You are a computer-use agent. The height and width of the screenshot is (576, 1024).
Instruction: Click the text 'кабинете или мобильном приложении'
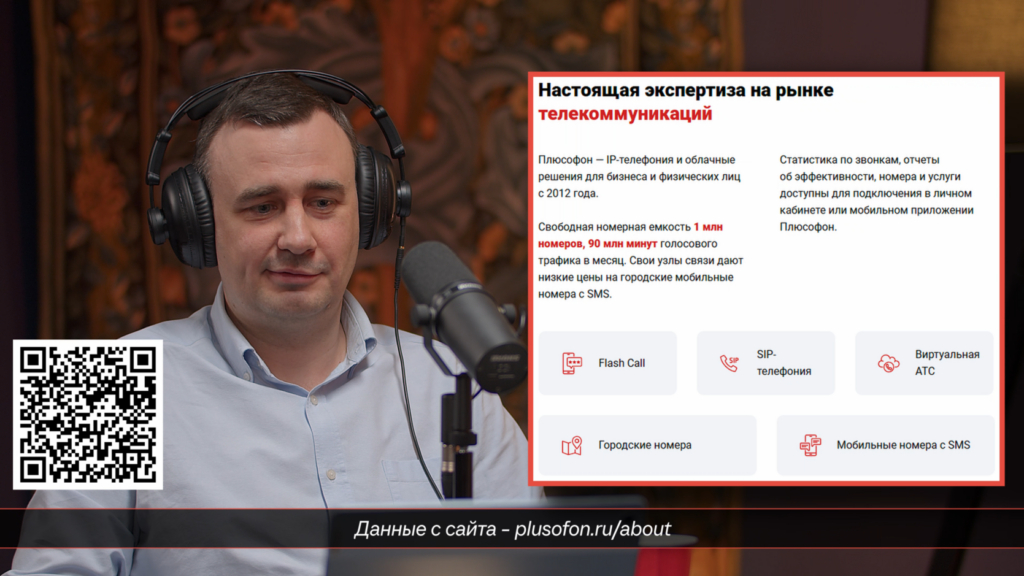click(876, 210)
